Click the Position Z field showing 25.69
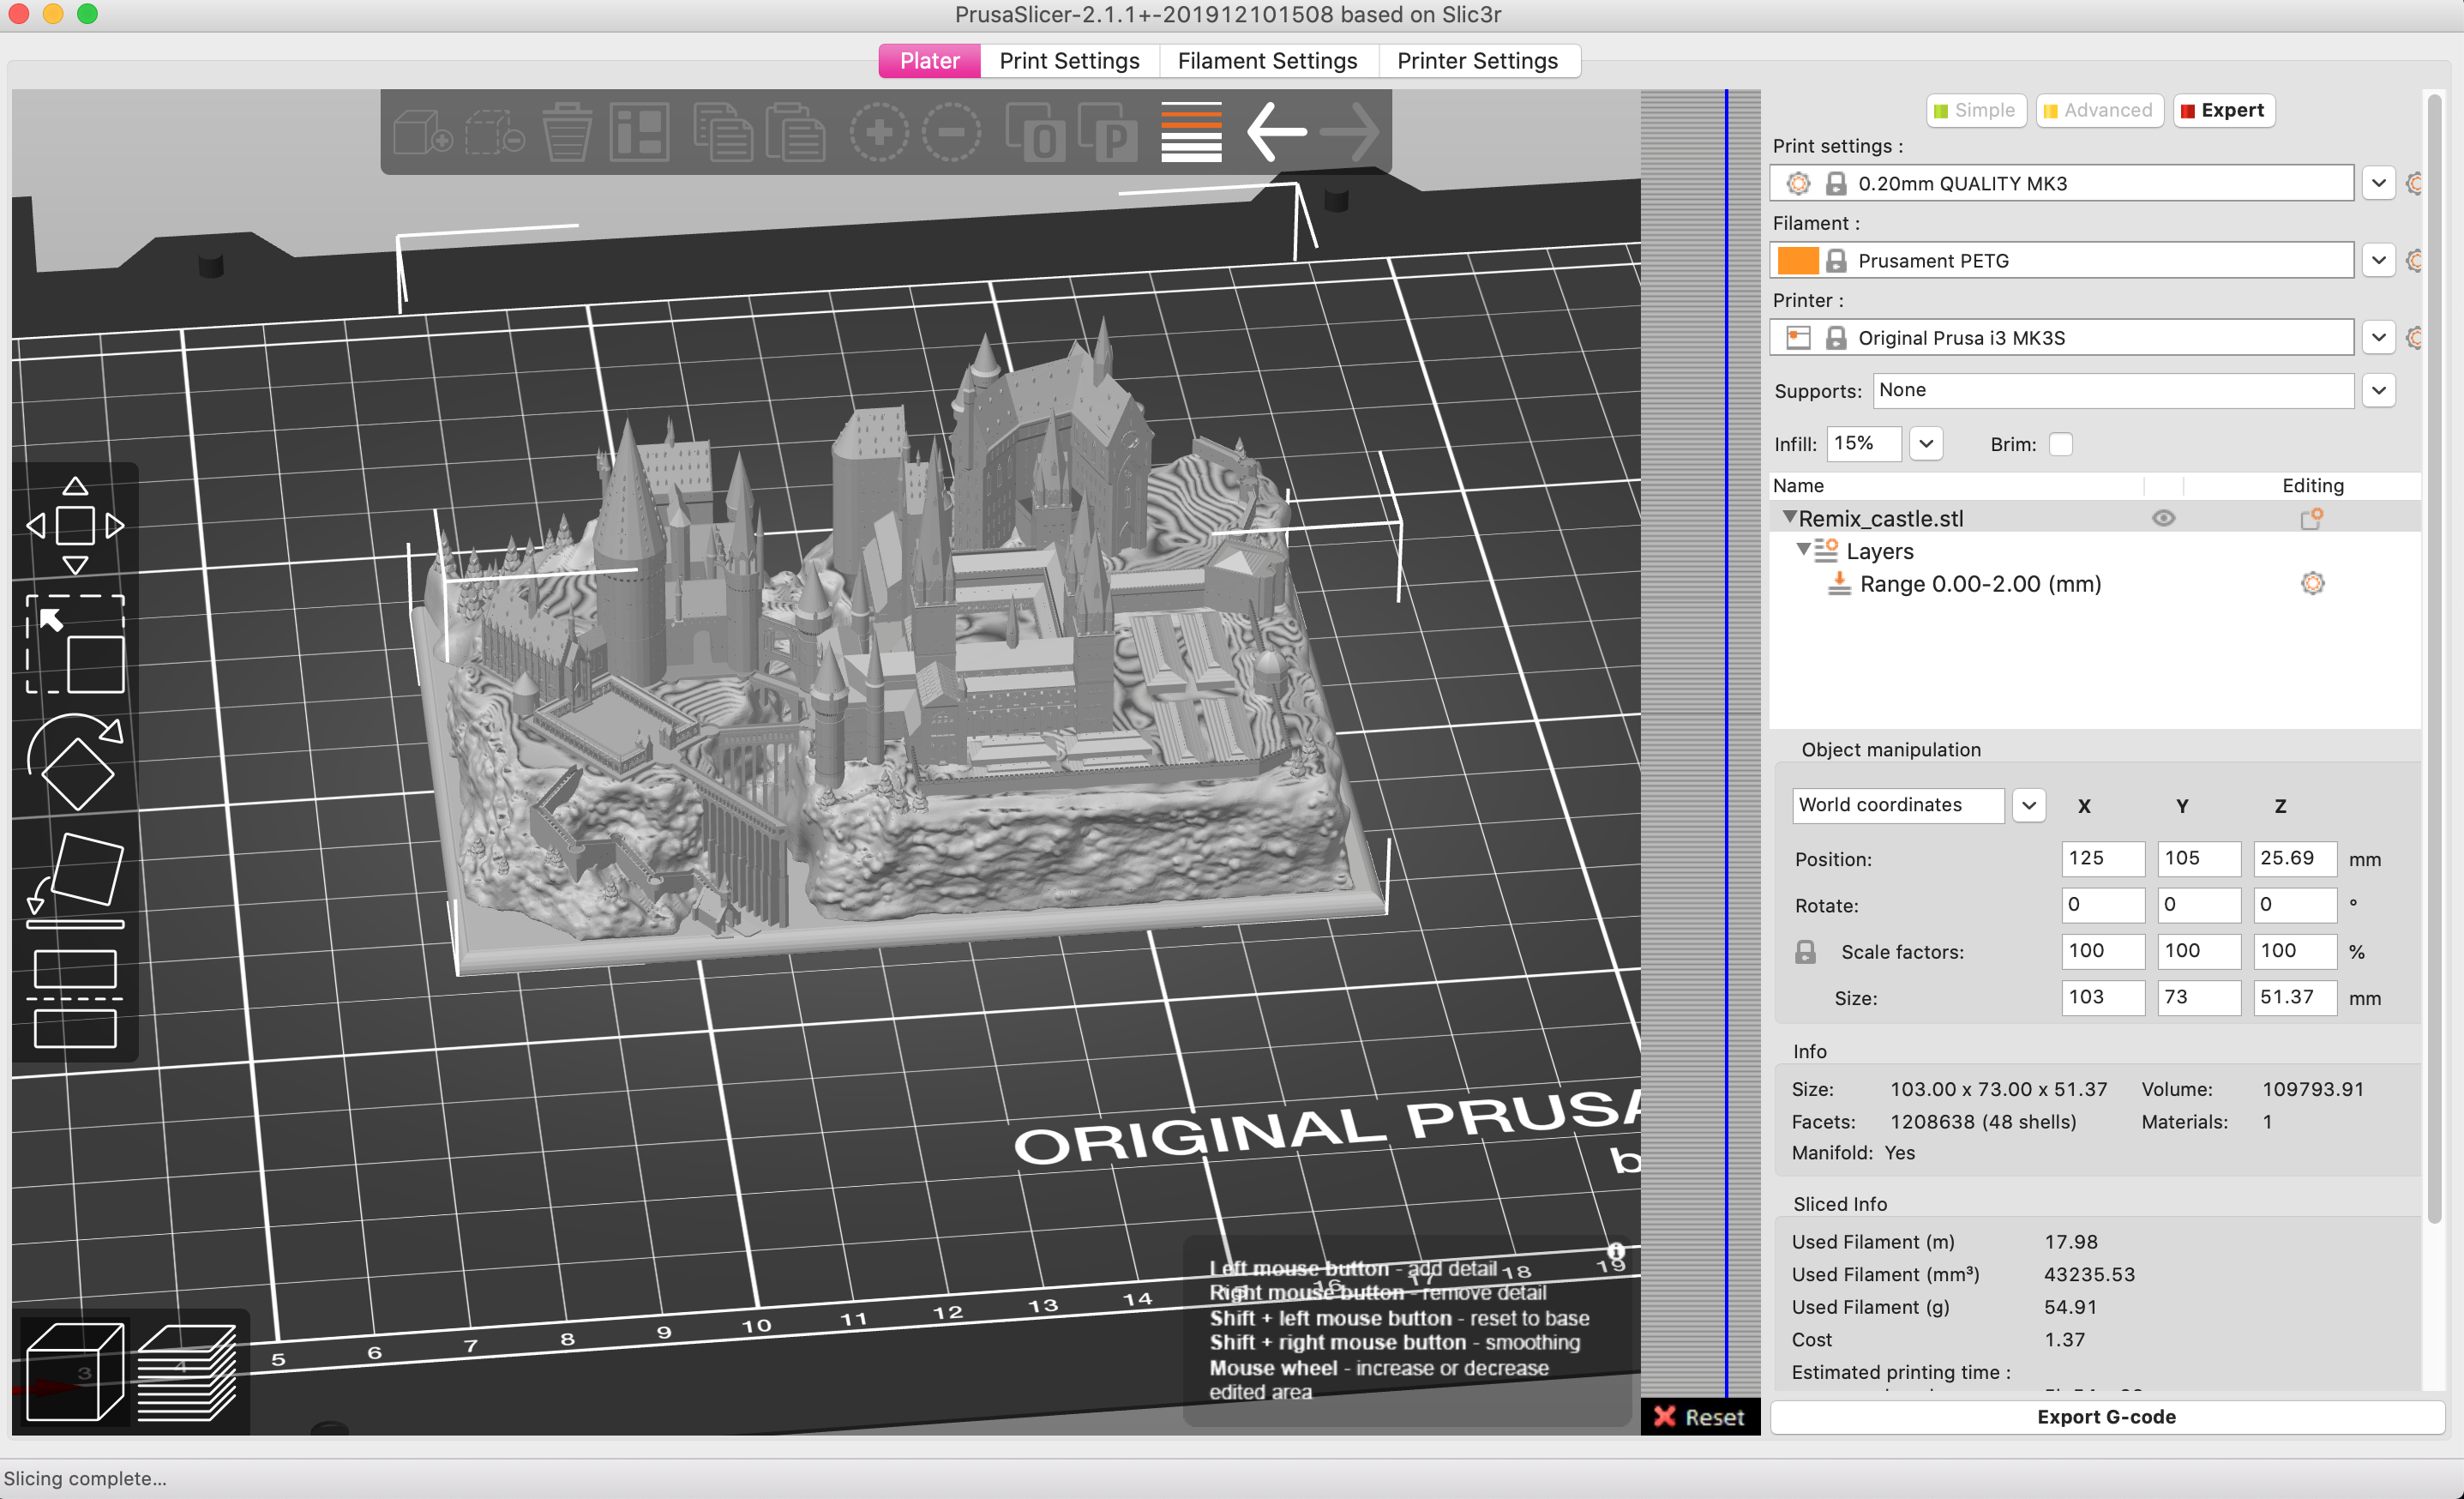 coord(2294,858)
